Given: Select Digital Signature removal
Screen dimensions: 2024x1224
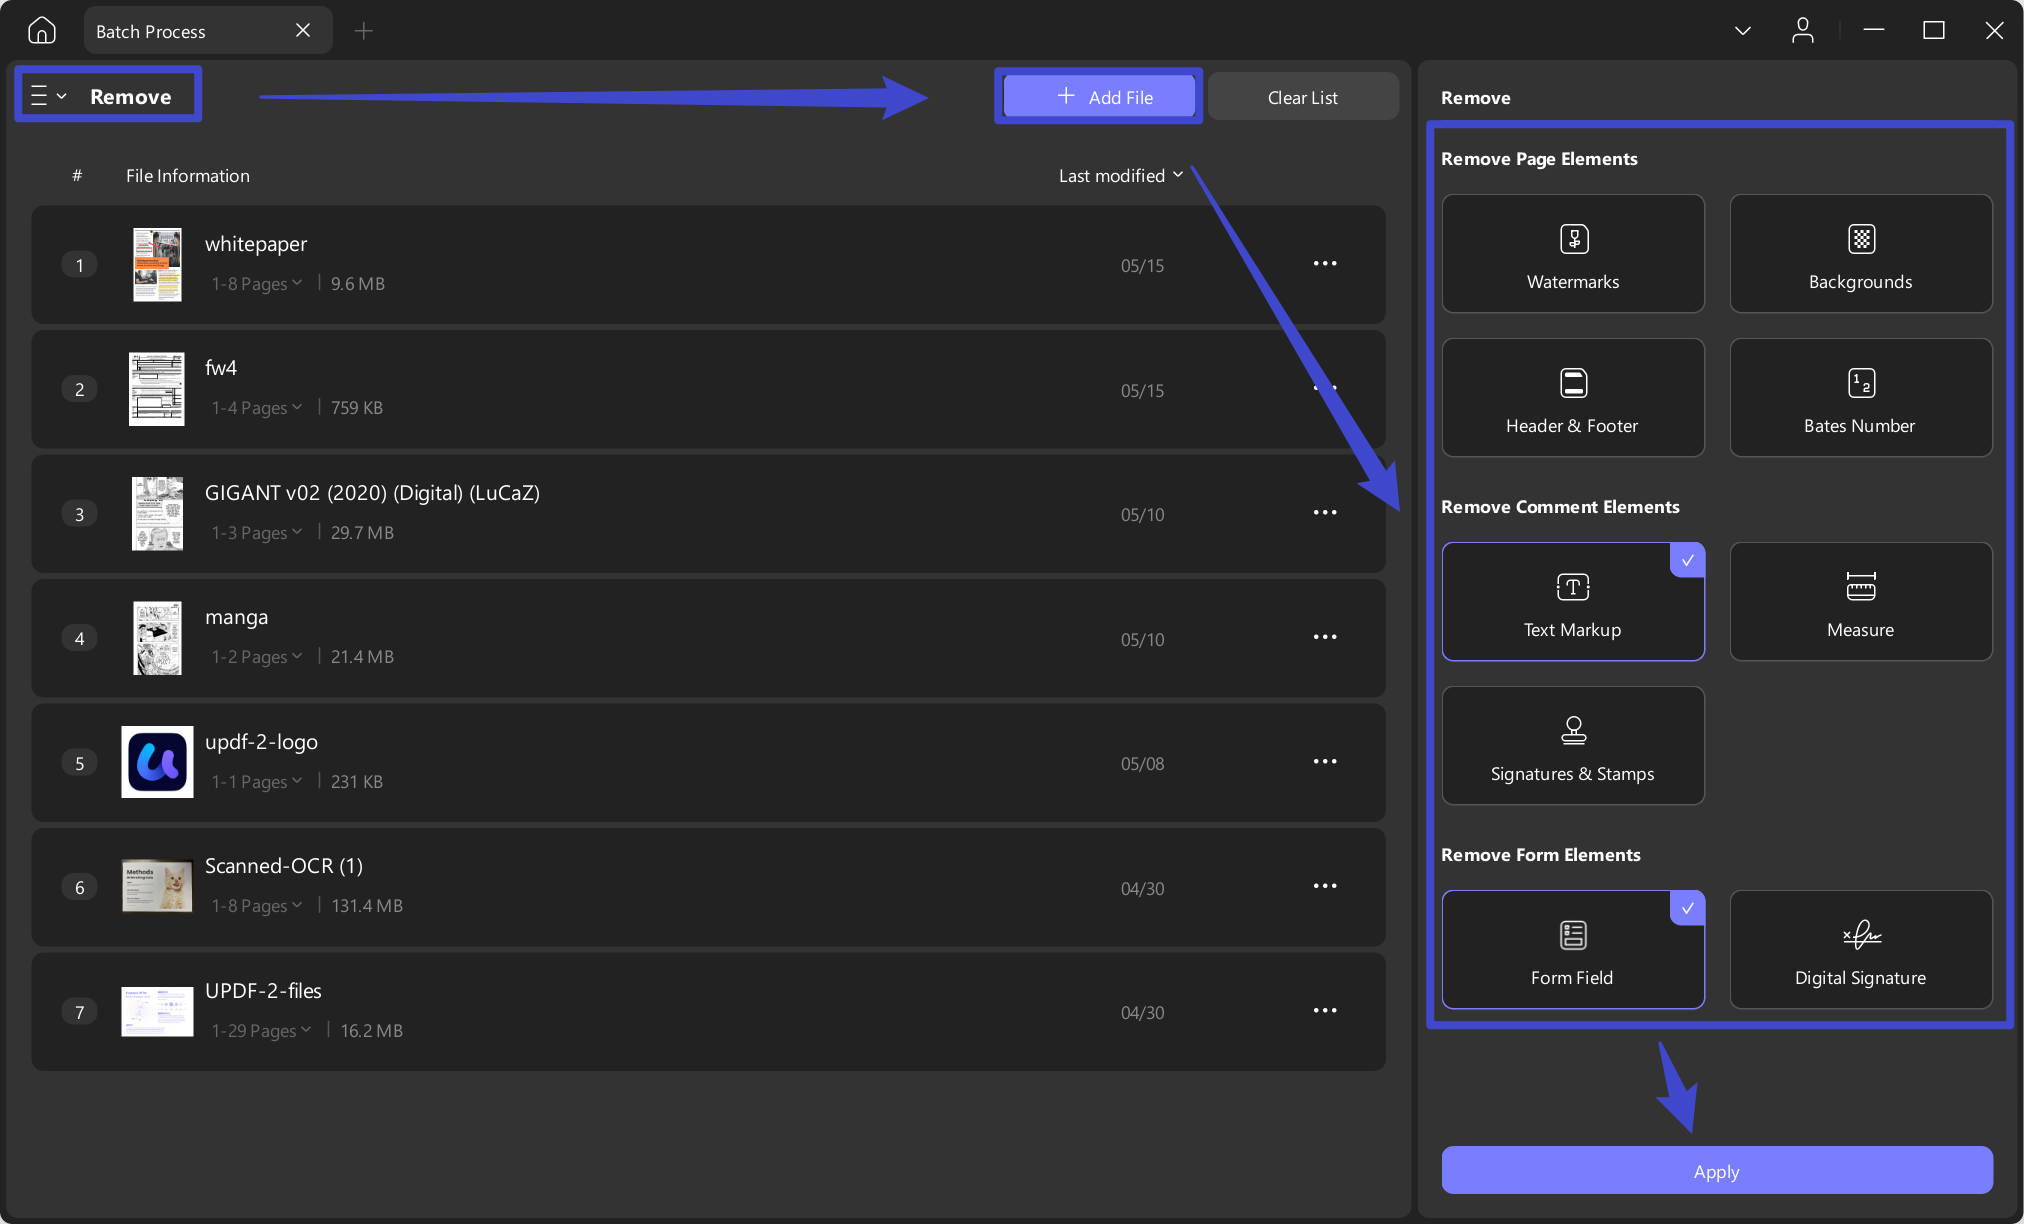Looking at the screenshot, I should (x=1861, y=950).
